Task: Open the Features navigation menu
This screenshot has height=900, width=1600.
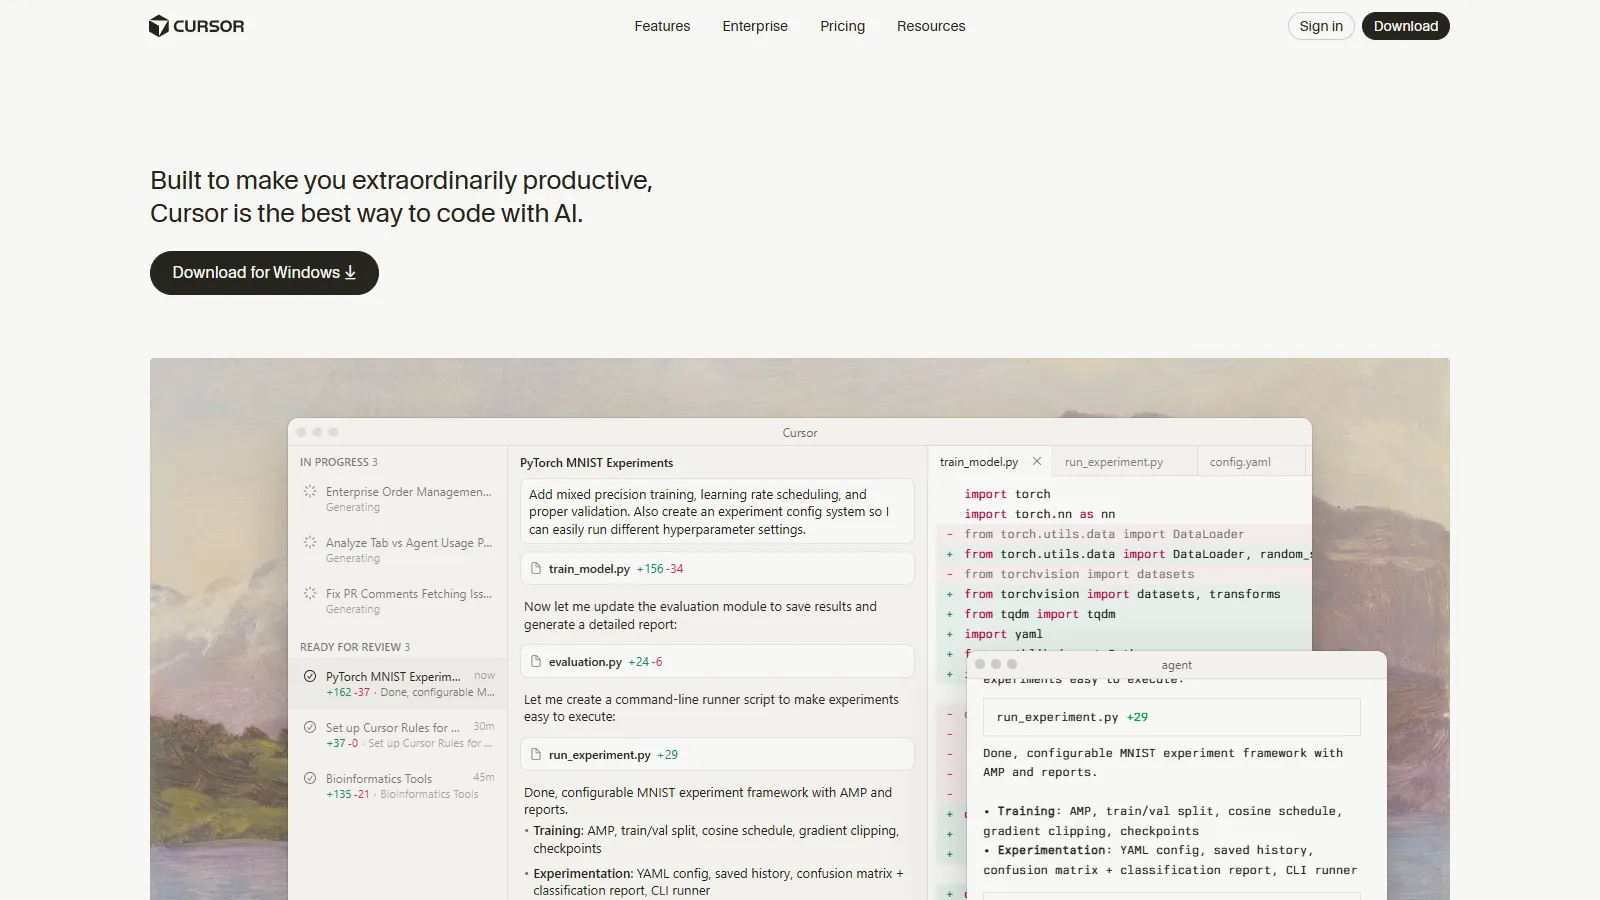Action: (x=662, y=26)
